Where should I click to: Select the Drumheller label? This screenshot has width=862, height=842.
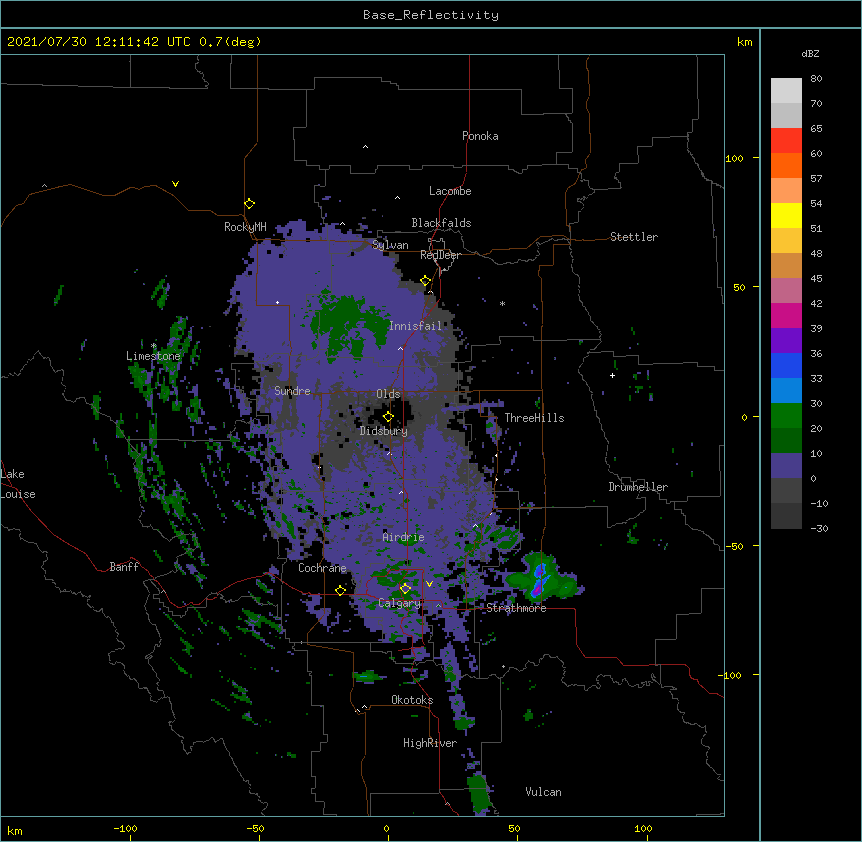point(638,487)
